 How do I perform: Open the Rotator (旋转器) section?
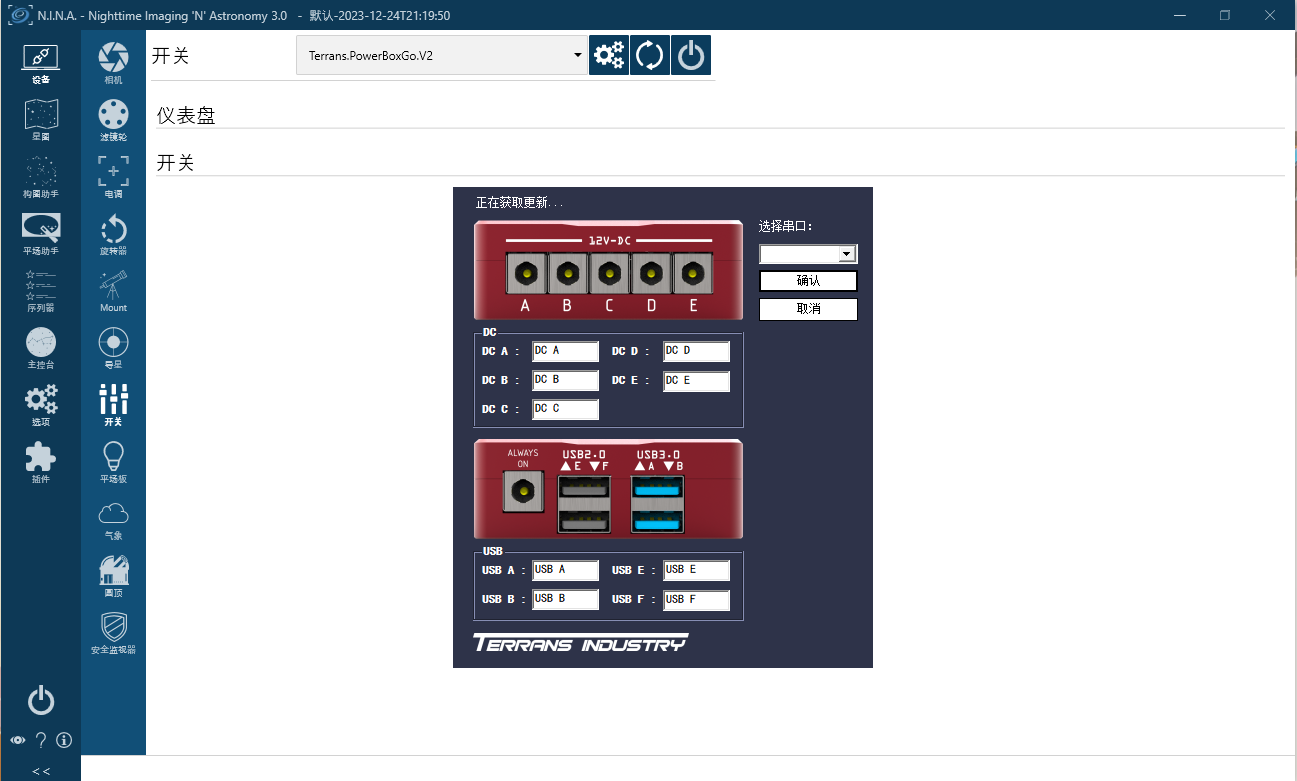[113, 233]
